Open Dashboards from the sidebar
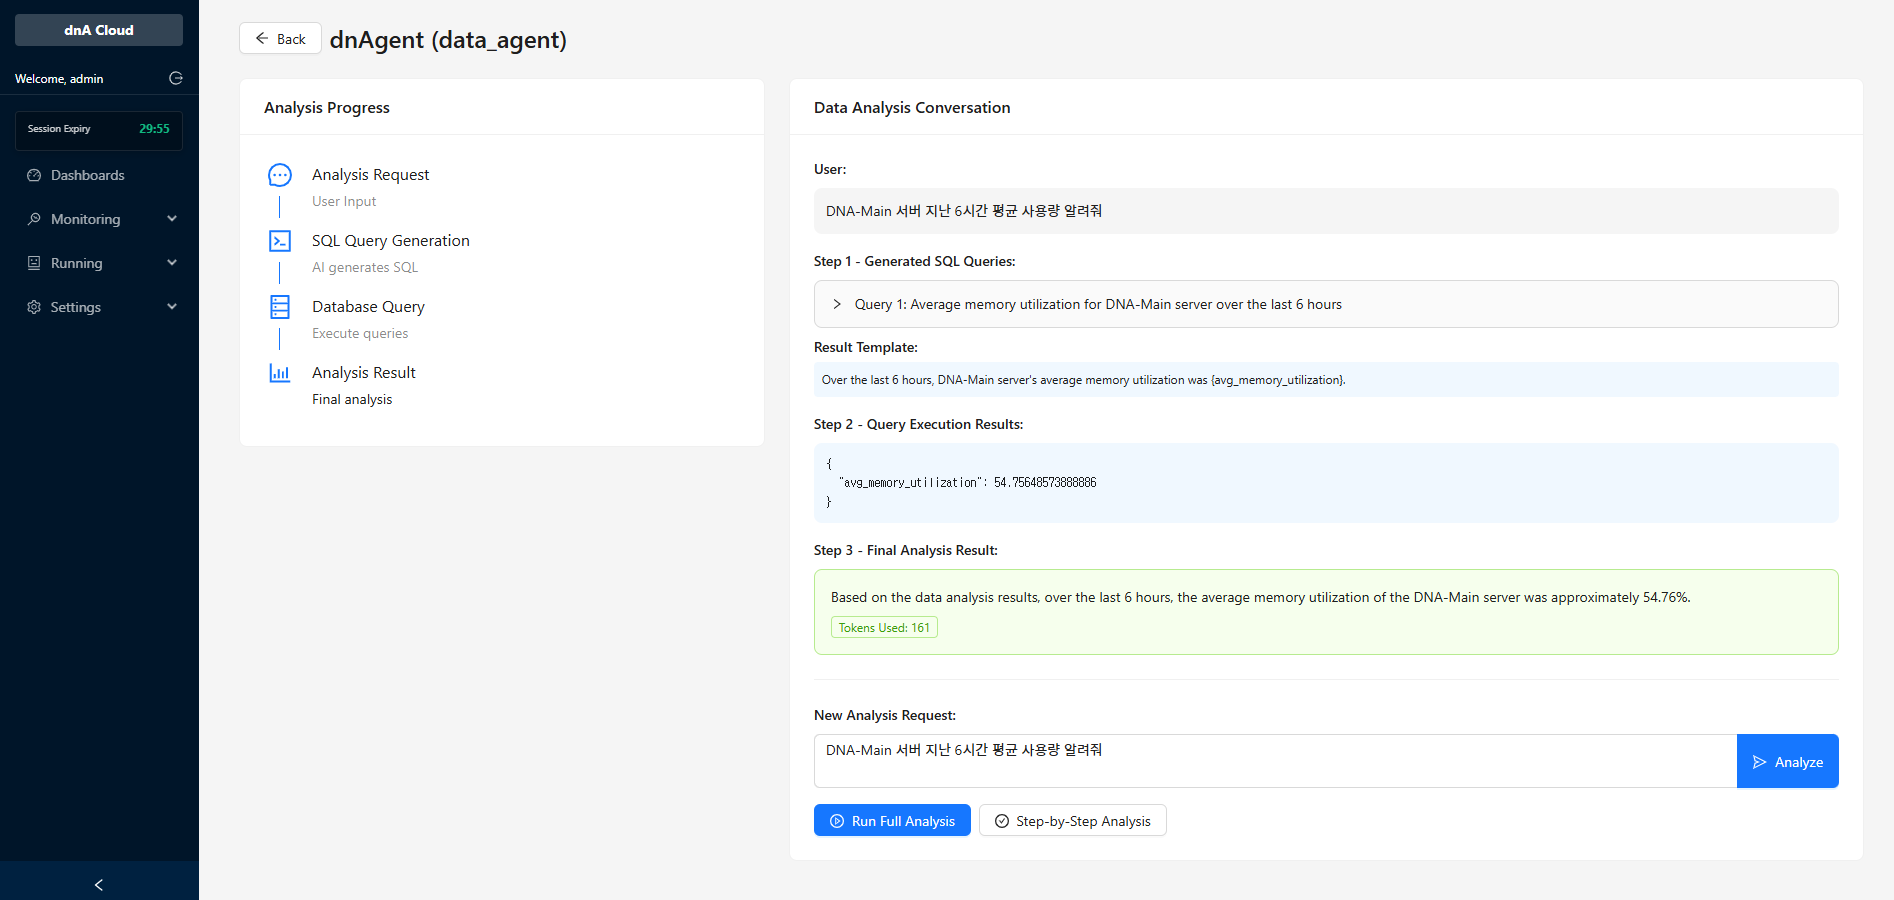 click(x=88, y=175)
